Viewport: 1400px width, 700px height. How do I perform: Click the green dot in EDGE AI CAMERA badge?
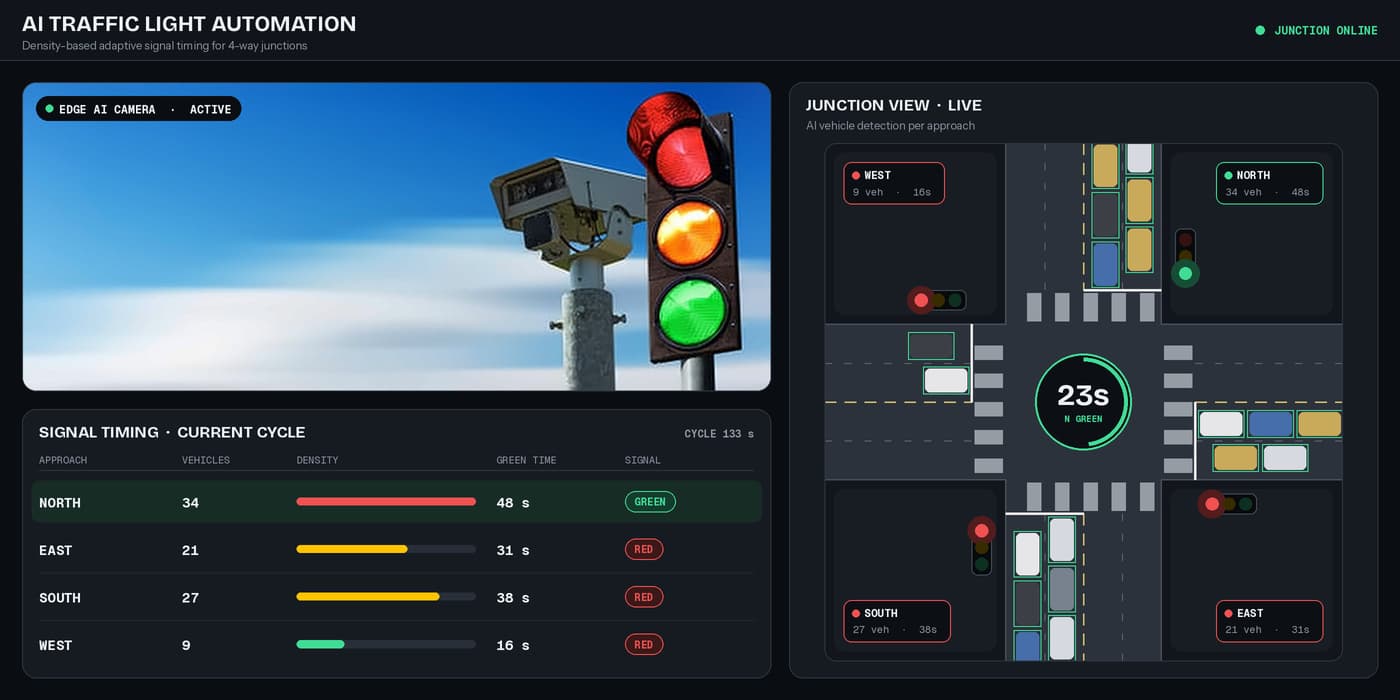[x=49, y=109]
